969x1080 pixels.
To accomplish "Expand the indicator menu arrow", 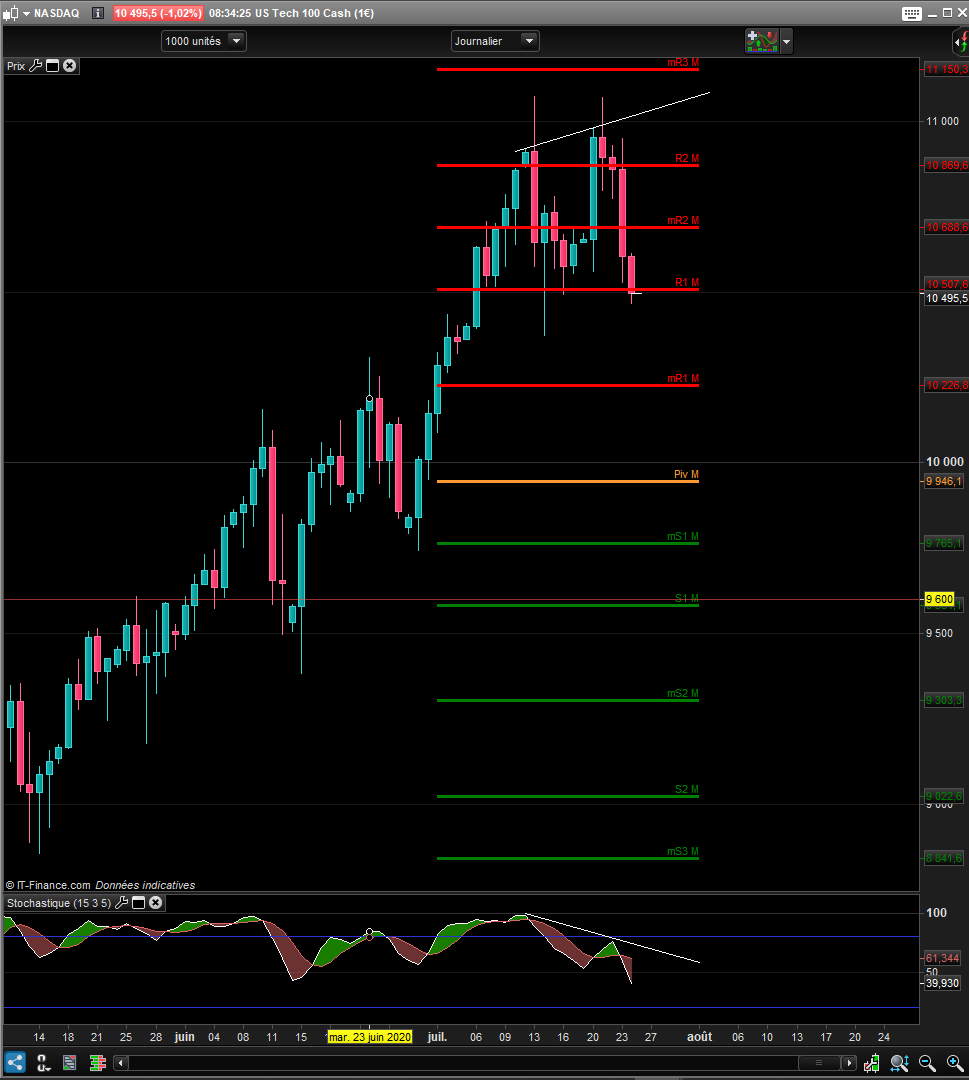I will tap(786, 41).
